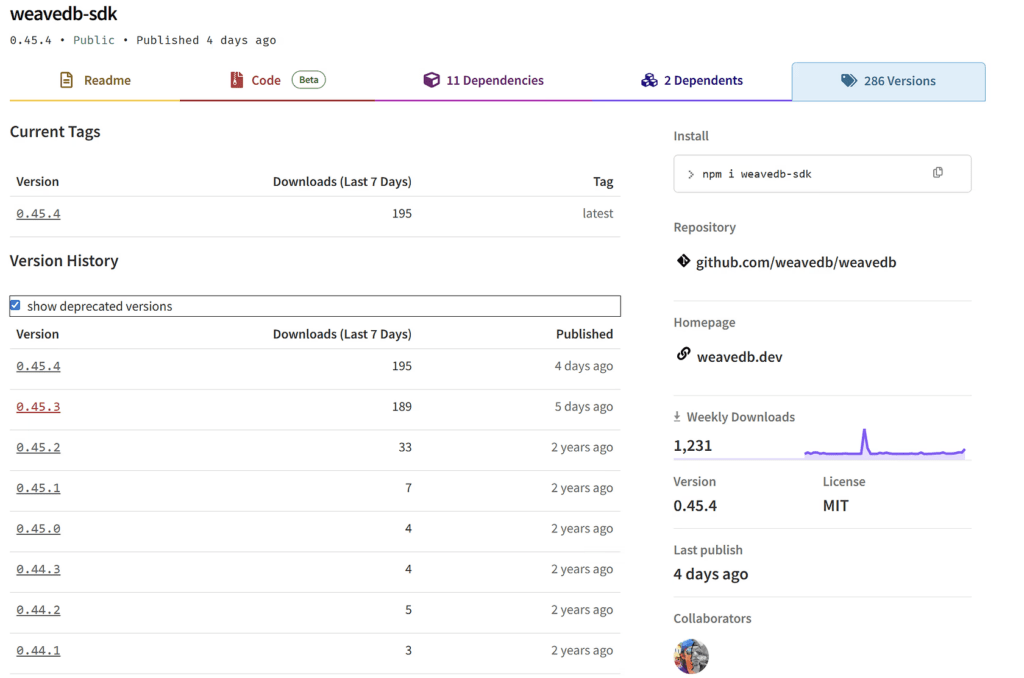1024x678 pixels.
Task: Click the Code file icon
Action: pos(236,80)
